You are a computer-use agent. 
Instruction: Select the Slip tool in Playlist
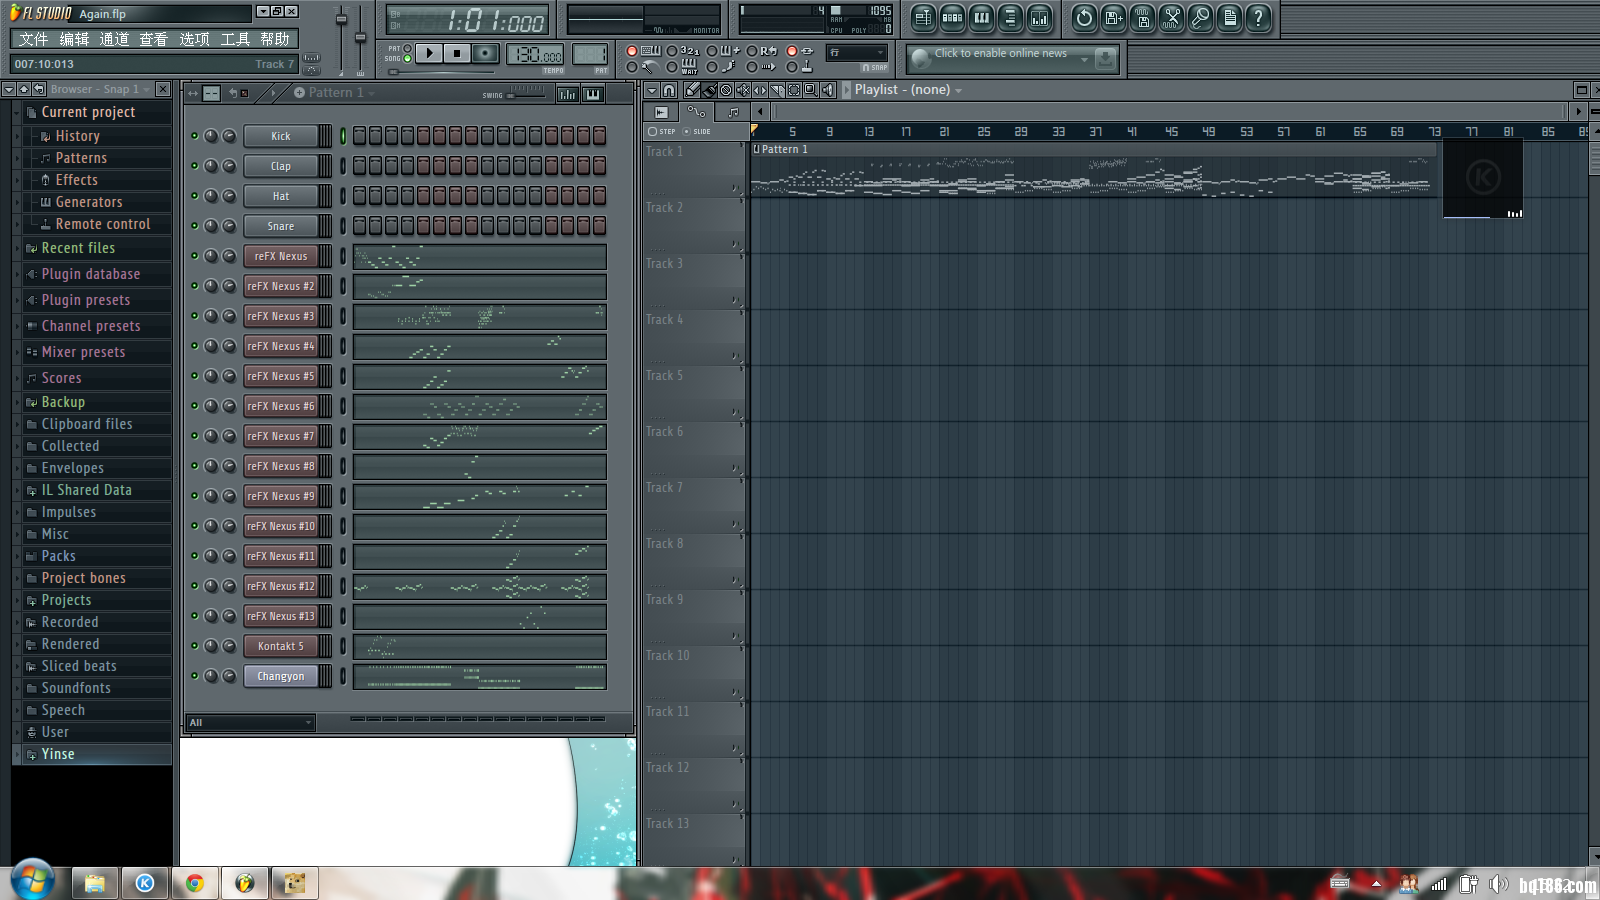[760, 90]
